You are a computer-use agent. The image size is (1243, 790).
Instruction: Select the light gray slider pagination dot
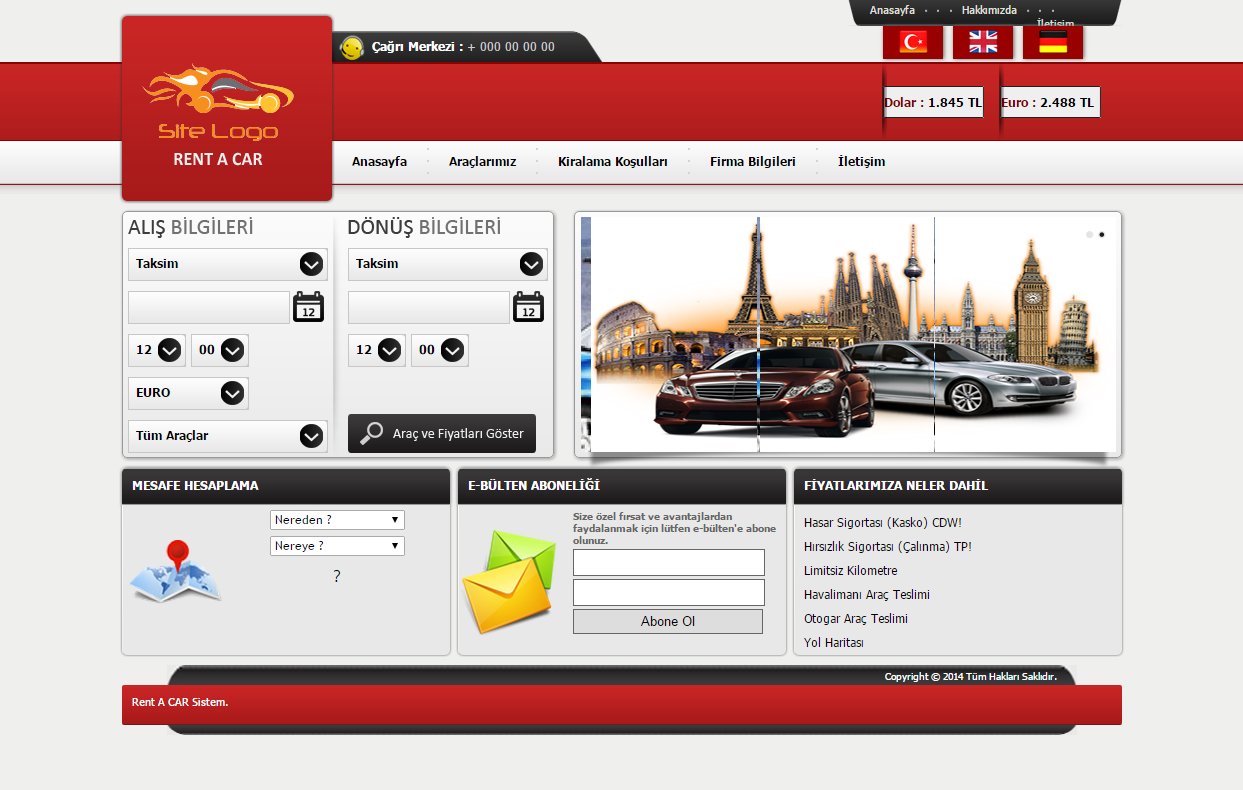(1090, 235)
